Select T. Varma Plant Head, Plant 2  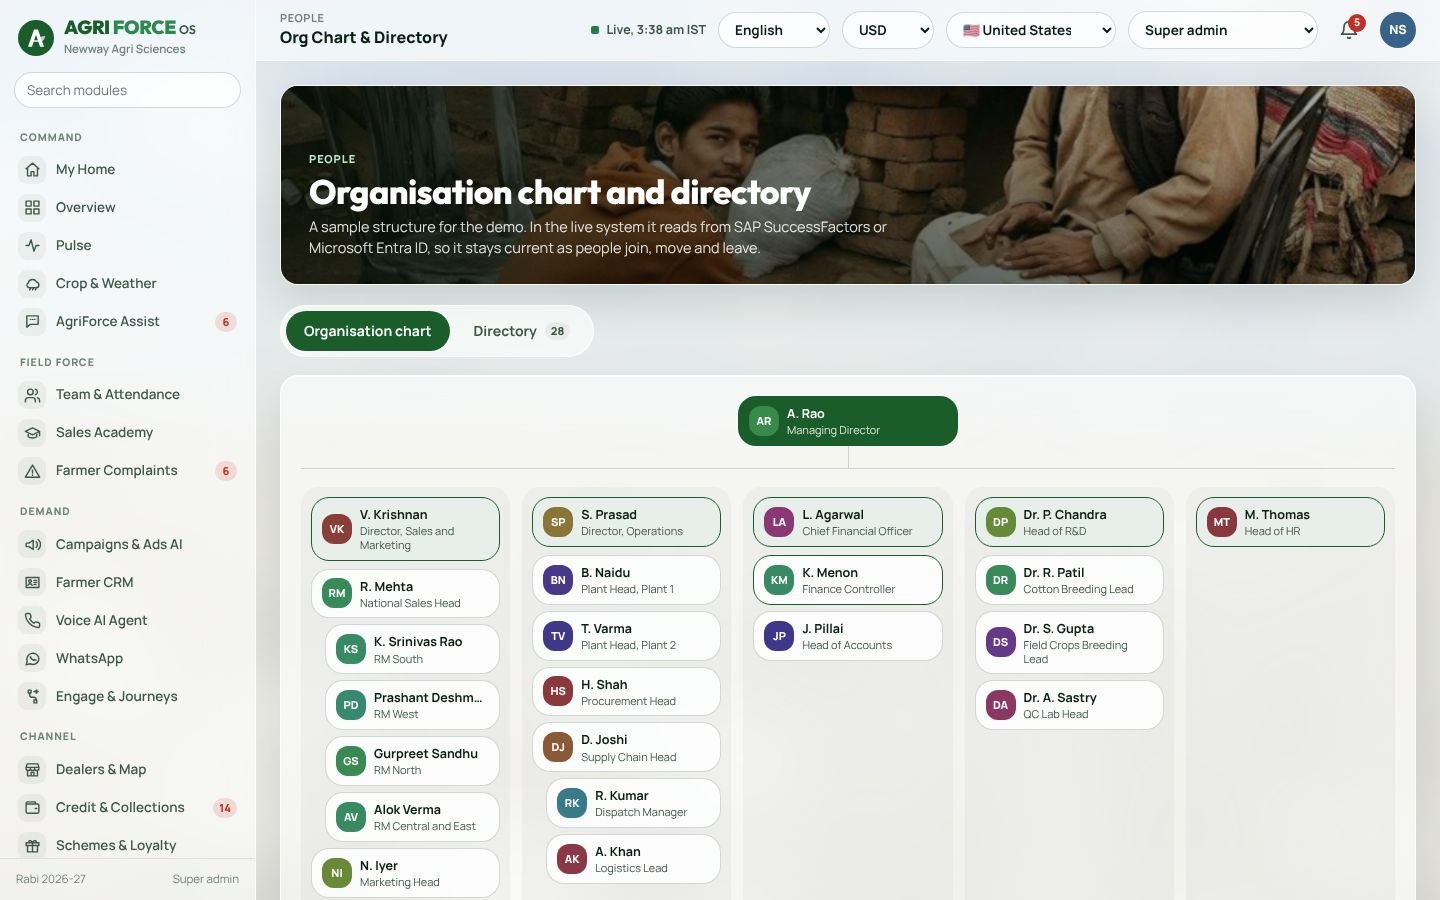(626, 636)
